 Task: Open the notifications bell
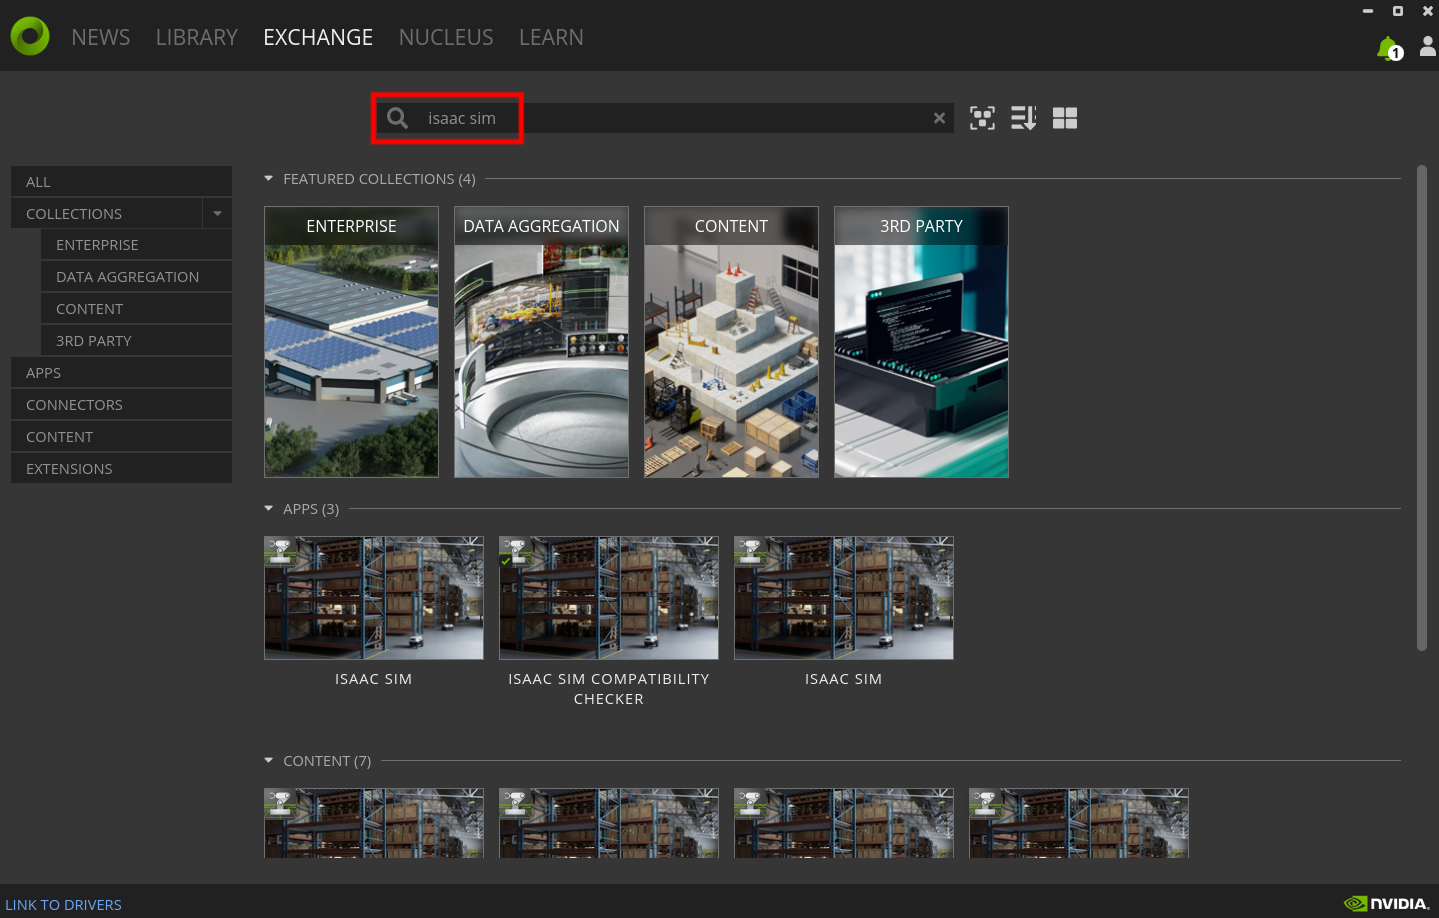[x=1389, y=48]
